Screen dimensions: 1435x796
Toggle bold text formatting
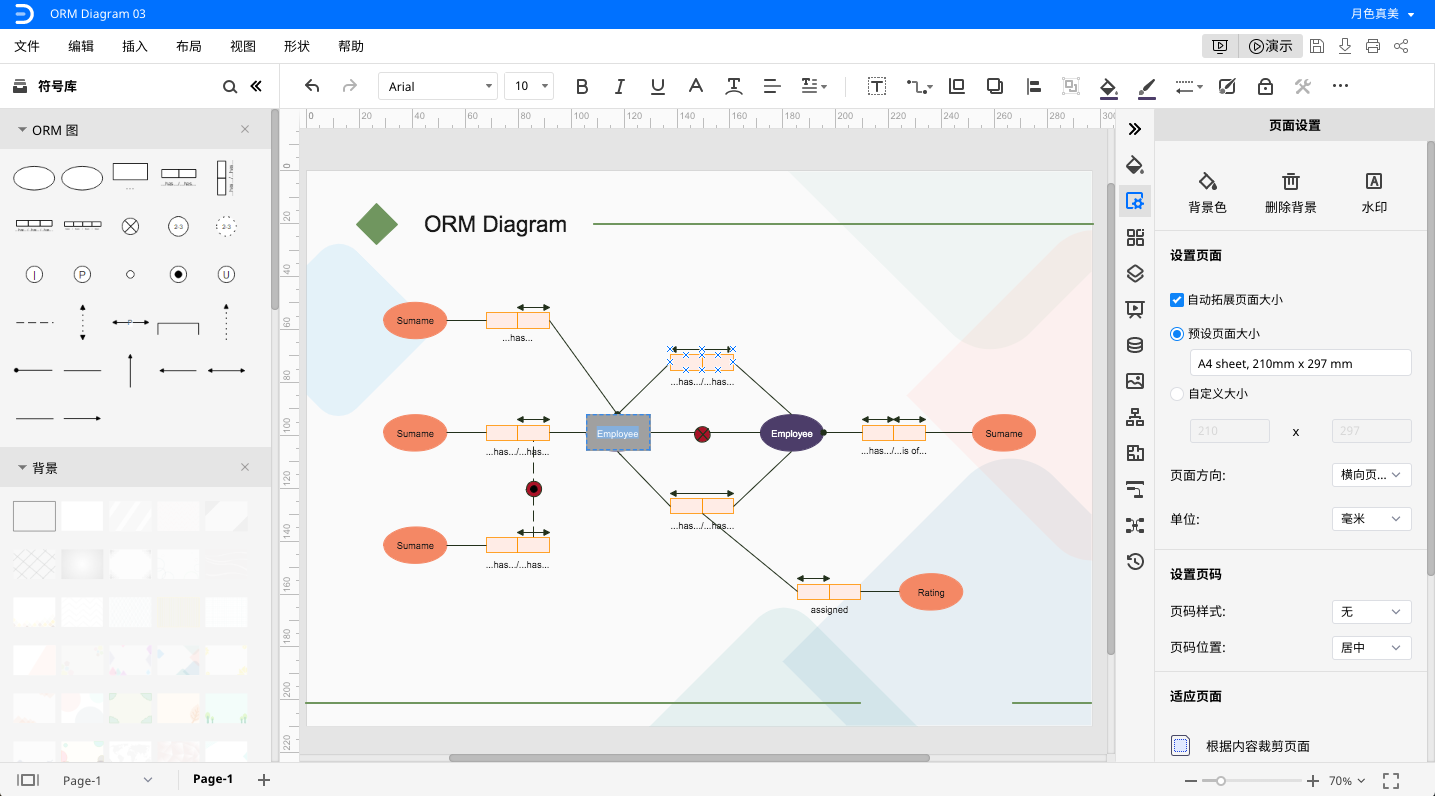tap(582, 86)
